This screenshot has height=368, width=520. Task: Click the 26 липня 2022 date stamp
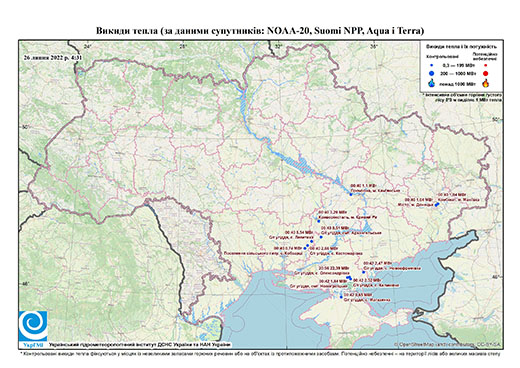(x=53, y=57)
